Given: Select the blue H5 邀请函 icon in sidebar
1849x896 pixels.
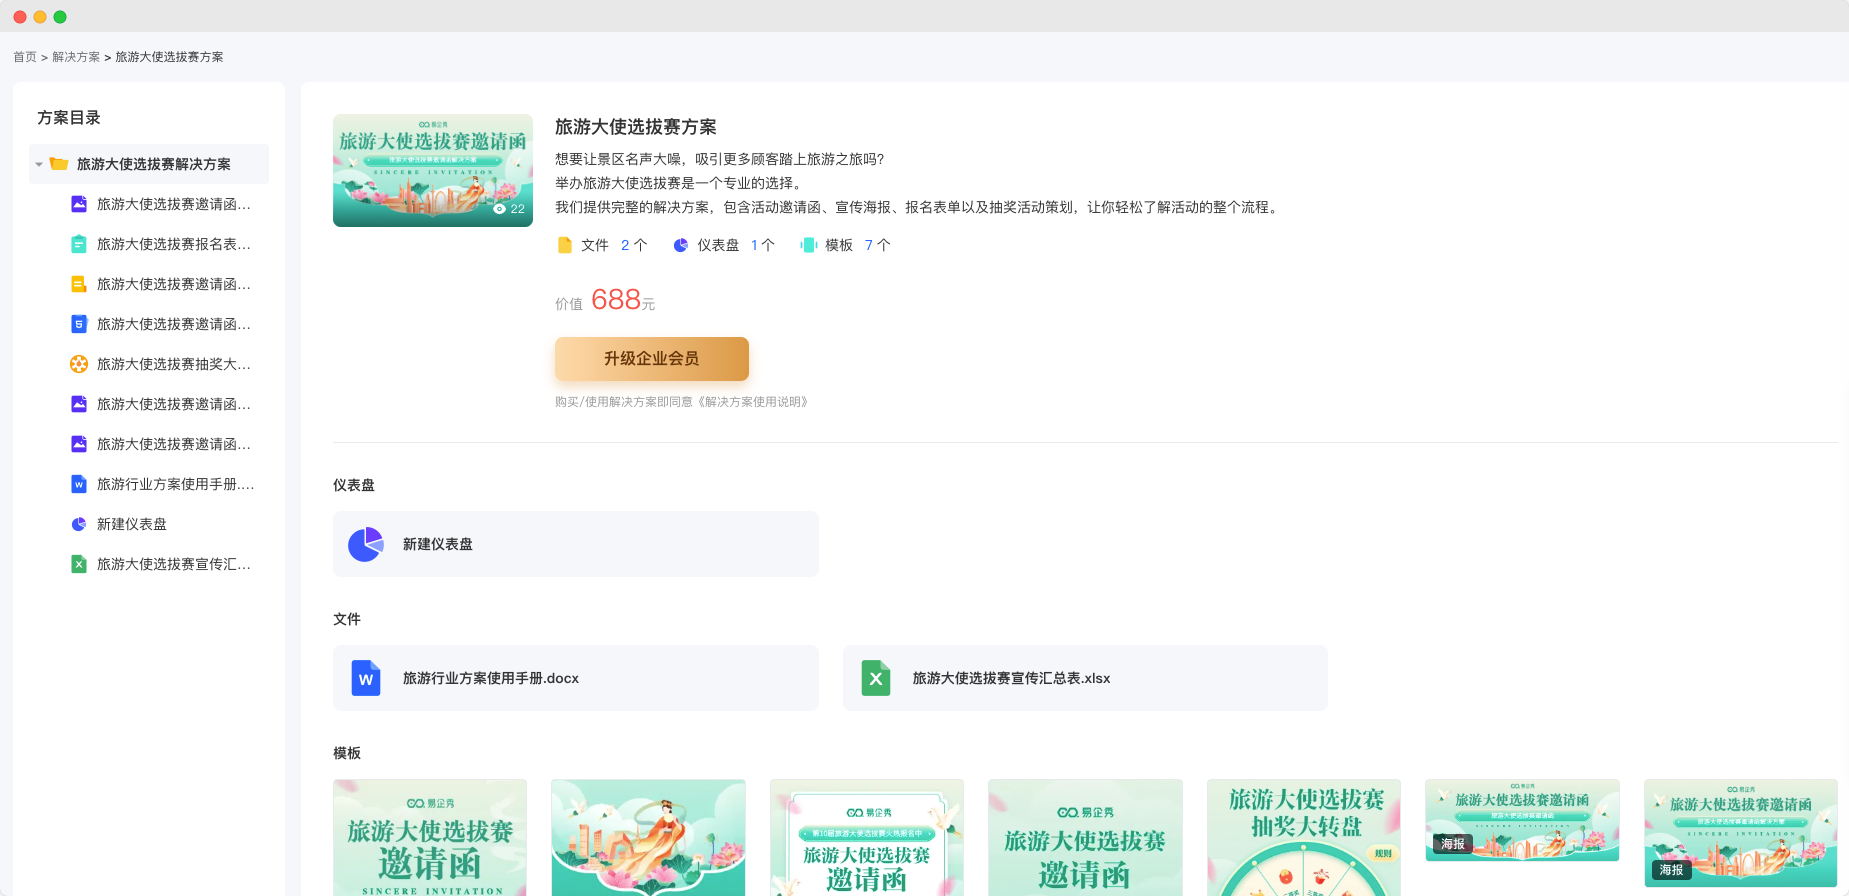Looking at the screenshot, I should (79, 324).
